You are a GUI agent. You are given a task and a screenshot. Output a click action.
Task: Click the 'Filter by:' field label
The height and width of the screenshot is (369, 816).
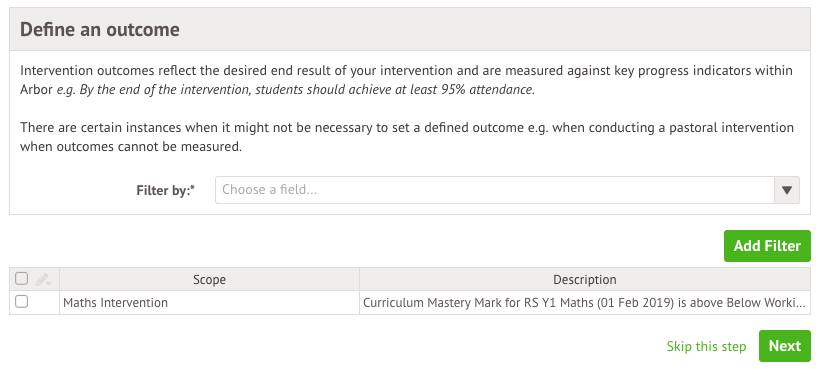[165, 190]
